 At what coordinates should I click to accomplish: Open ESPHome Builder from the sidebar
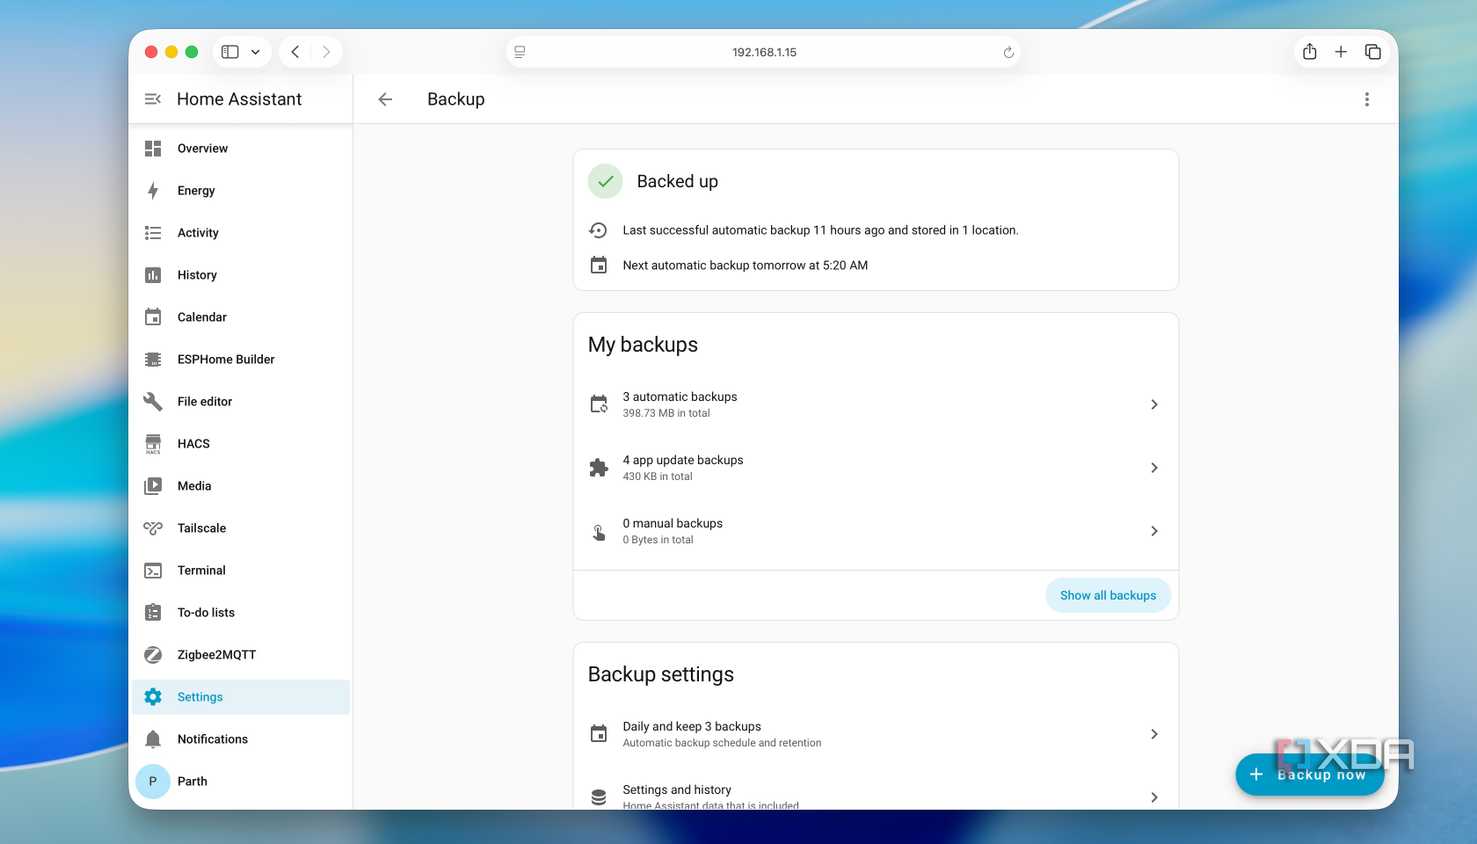(x=241, y=359)
